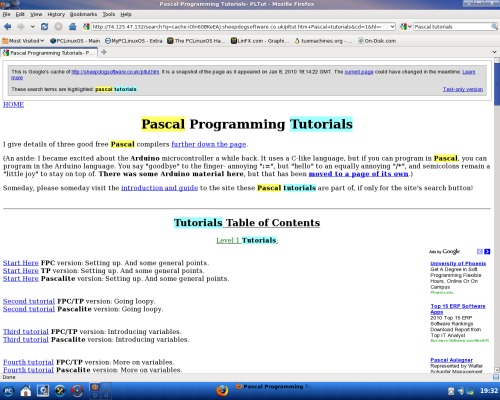Screen dimensions: 500x400
Task: Open Top 15 ERP Software Apps ad
Action: [458, 309]
